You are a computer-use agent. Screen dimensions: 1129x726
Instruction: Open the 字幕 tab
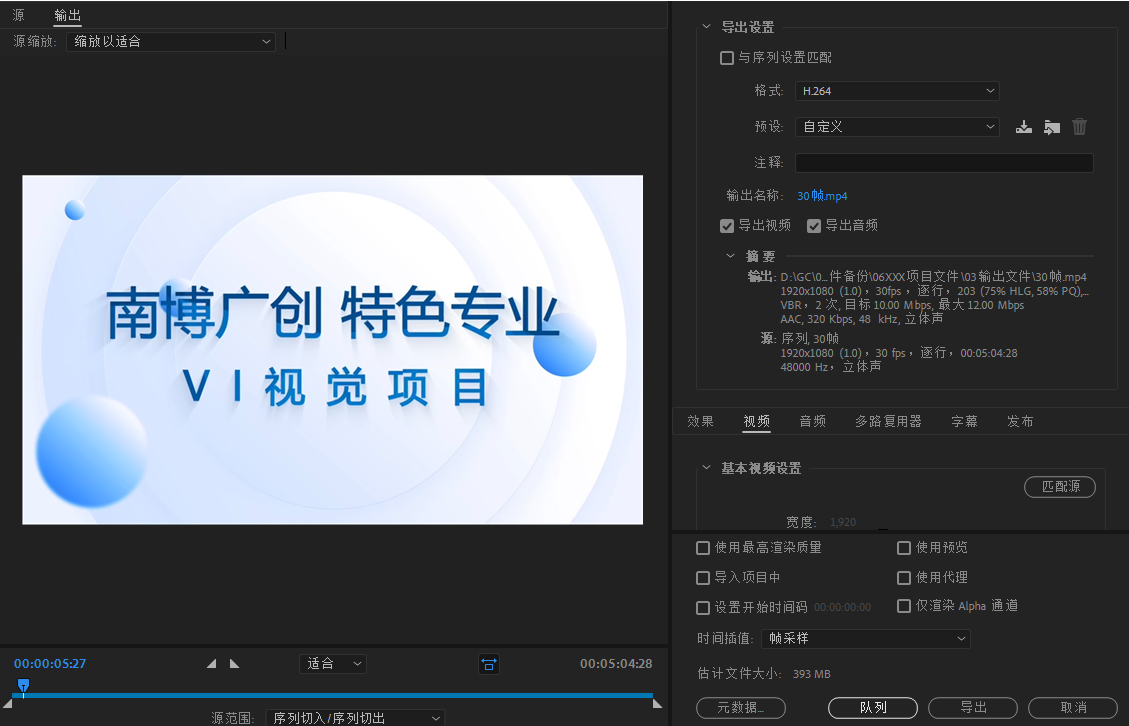tap(964, 421)
